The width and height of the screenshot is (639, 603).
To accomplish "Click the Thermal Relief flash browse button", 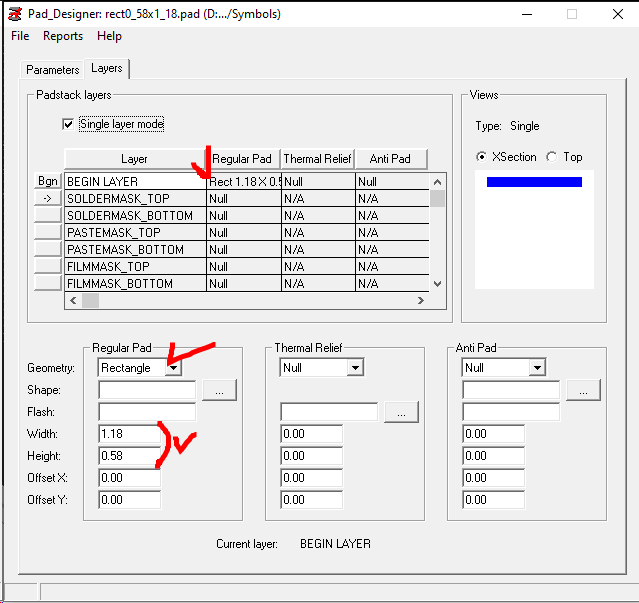I will point(401,412).
